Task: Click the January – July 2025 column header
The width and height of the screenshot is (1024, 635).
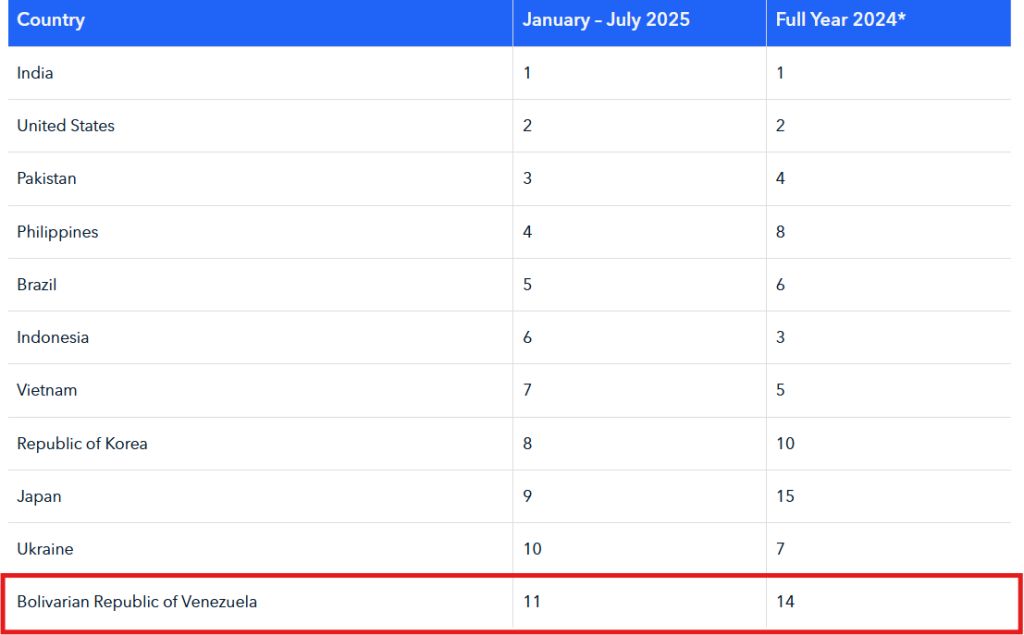Action: 606,20
